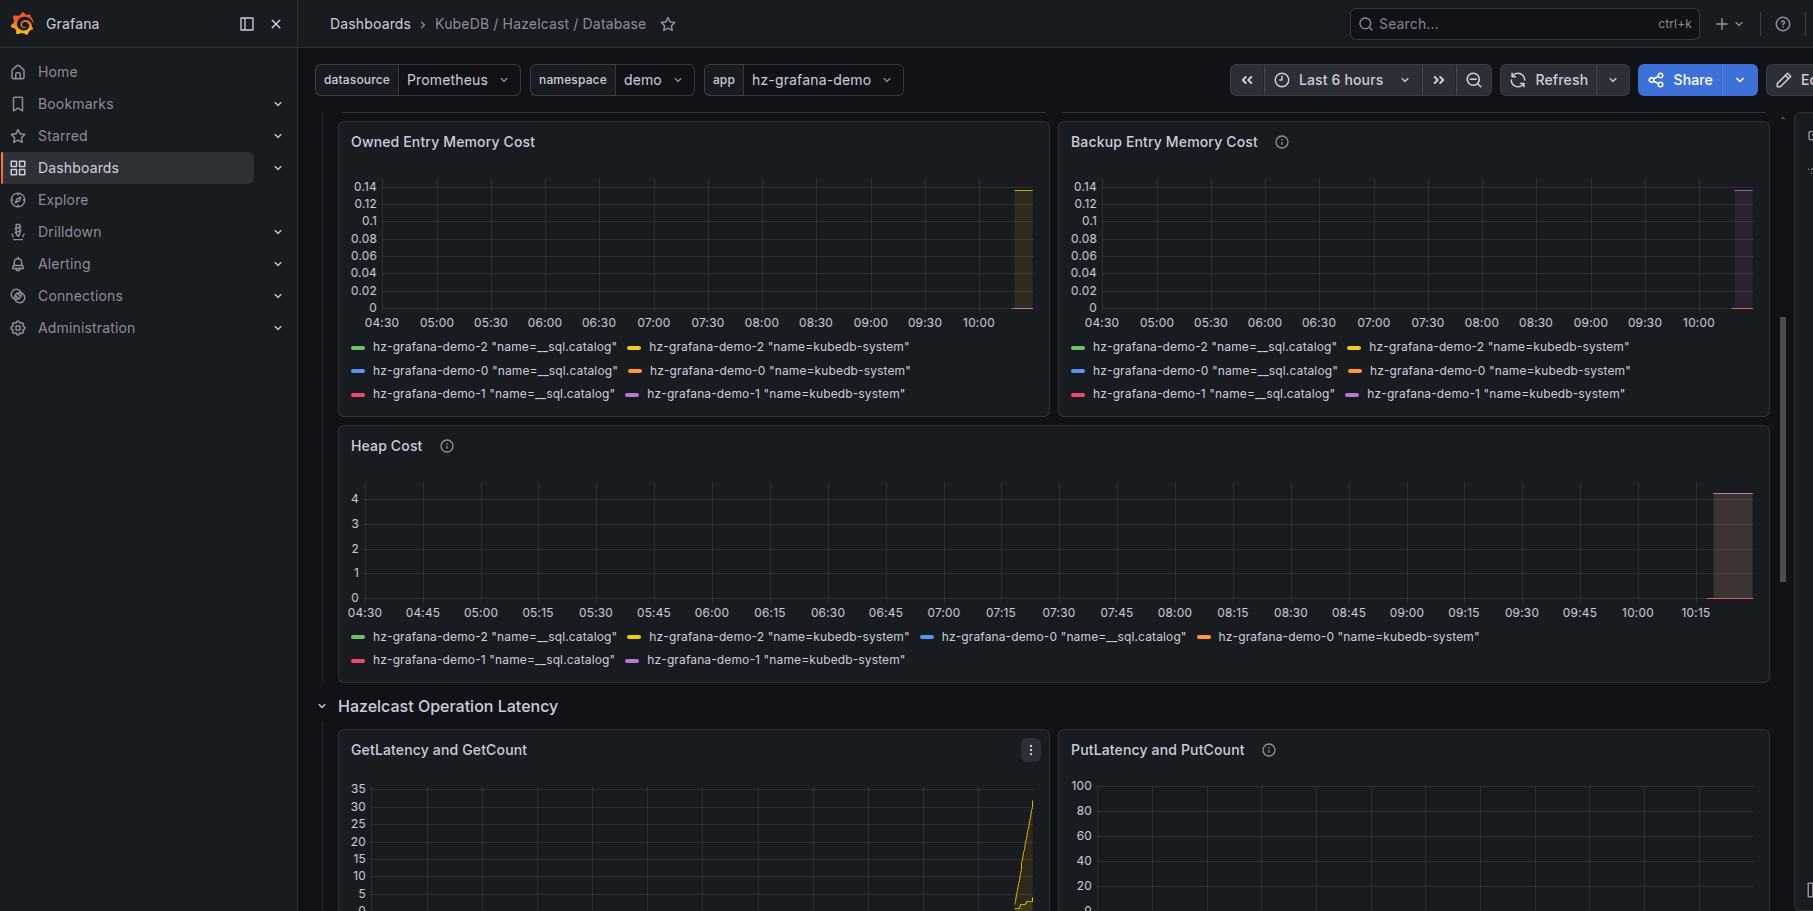
Task: Click the Share button
Action: pyautogui.click(x=1680, y=80)
